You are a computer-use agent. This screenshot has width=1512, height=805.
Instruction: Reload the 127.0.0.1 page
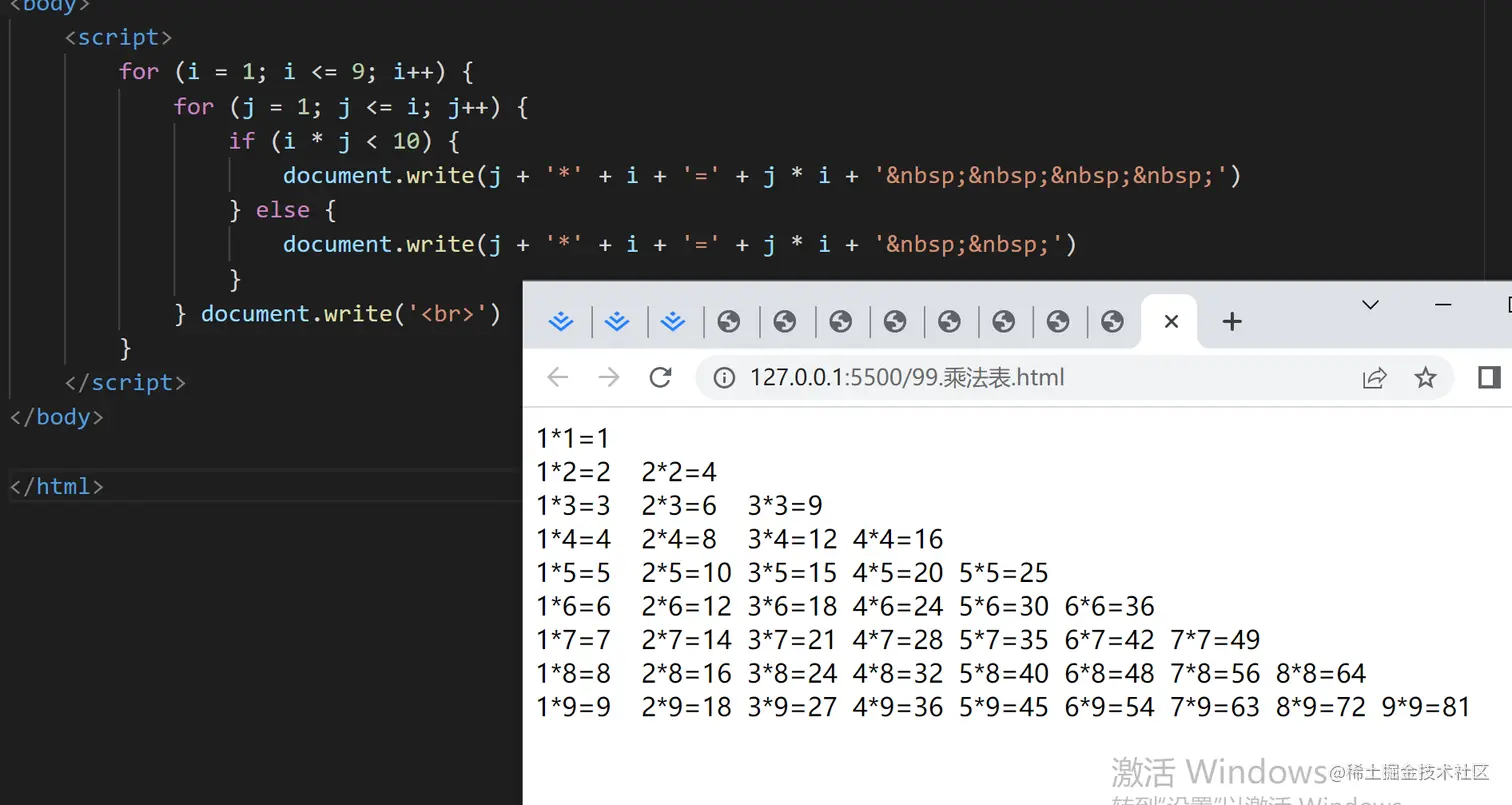660,377
